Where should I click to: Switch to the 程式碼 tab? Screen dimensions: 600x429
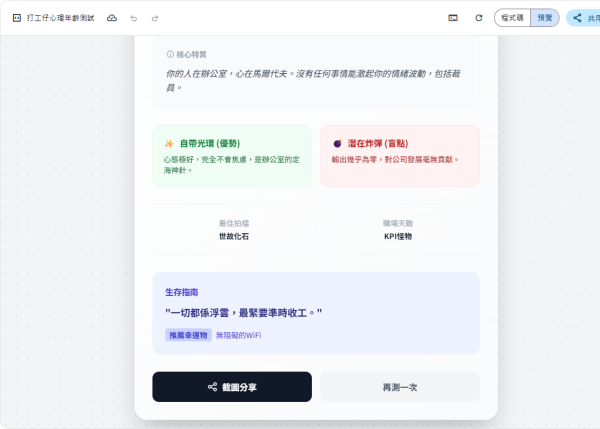pyautogui.click(x=512, y=18)
